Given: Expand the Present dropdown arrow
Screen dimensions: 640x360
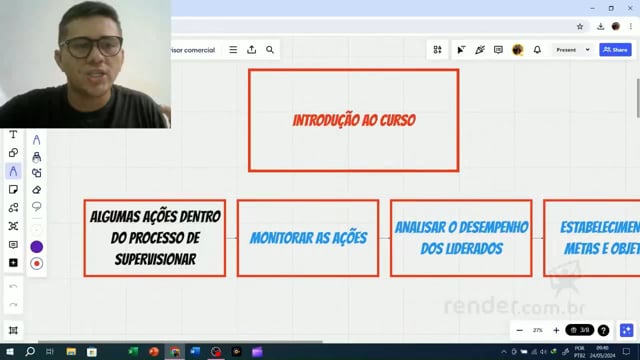Looking at the screenshot, I should point(587,50).
